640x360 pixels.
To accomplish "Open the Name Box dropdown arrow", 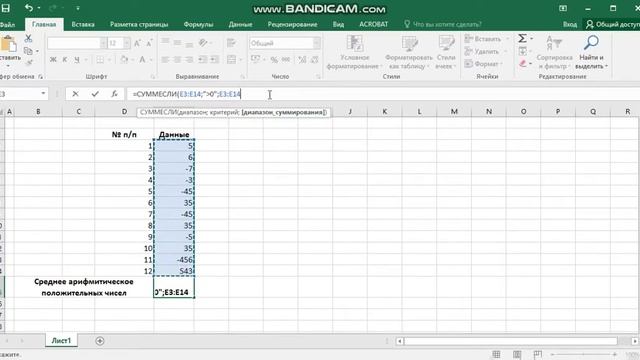I will click(x=43, y=94).
